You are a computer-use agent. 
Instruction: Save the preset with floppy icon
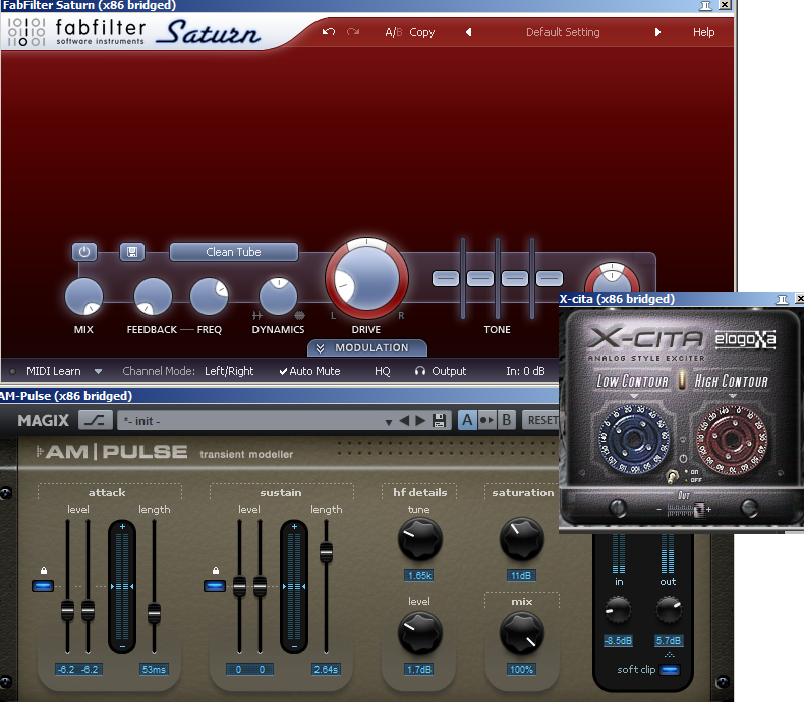(439, 421)
